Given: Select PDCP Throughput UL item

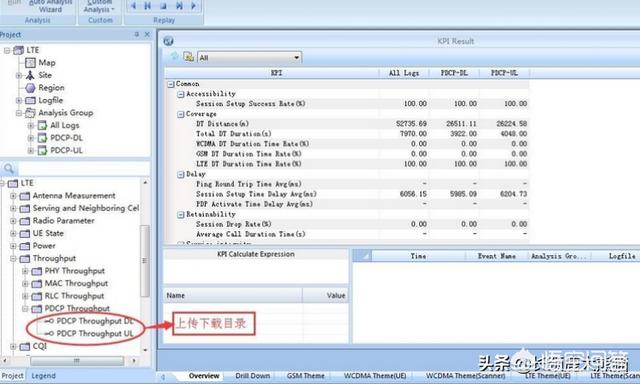Looking at the screenshot, I should coord(95,334).
